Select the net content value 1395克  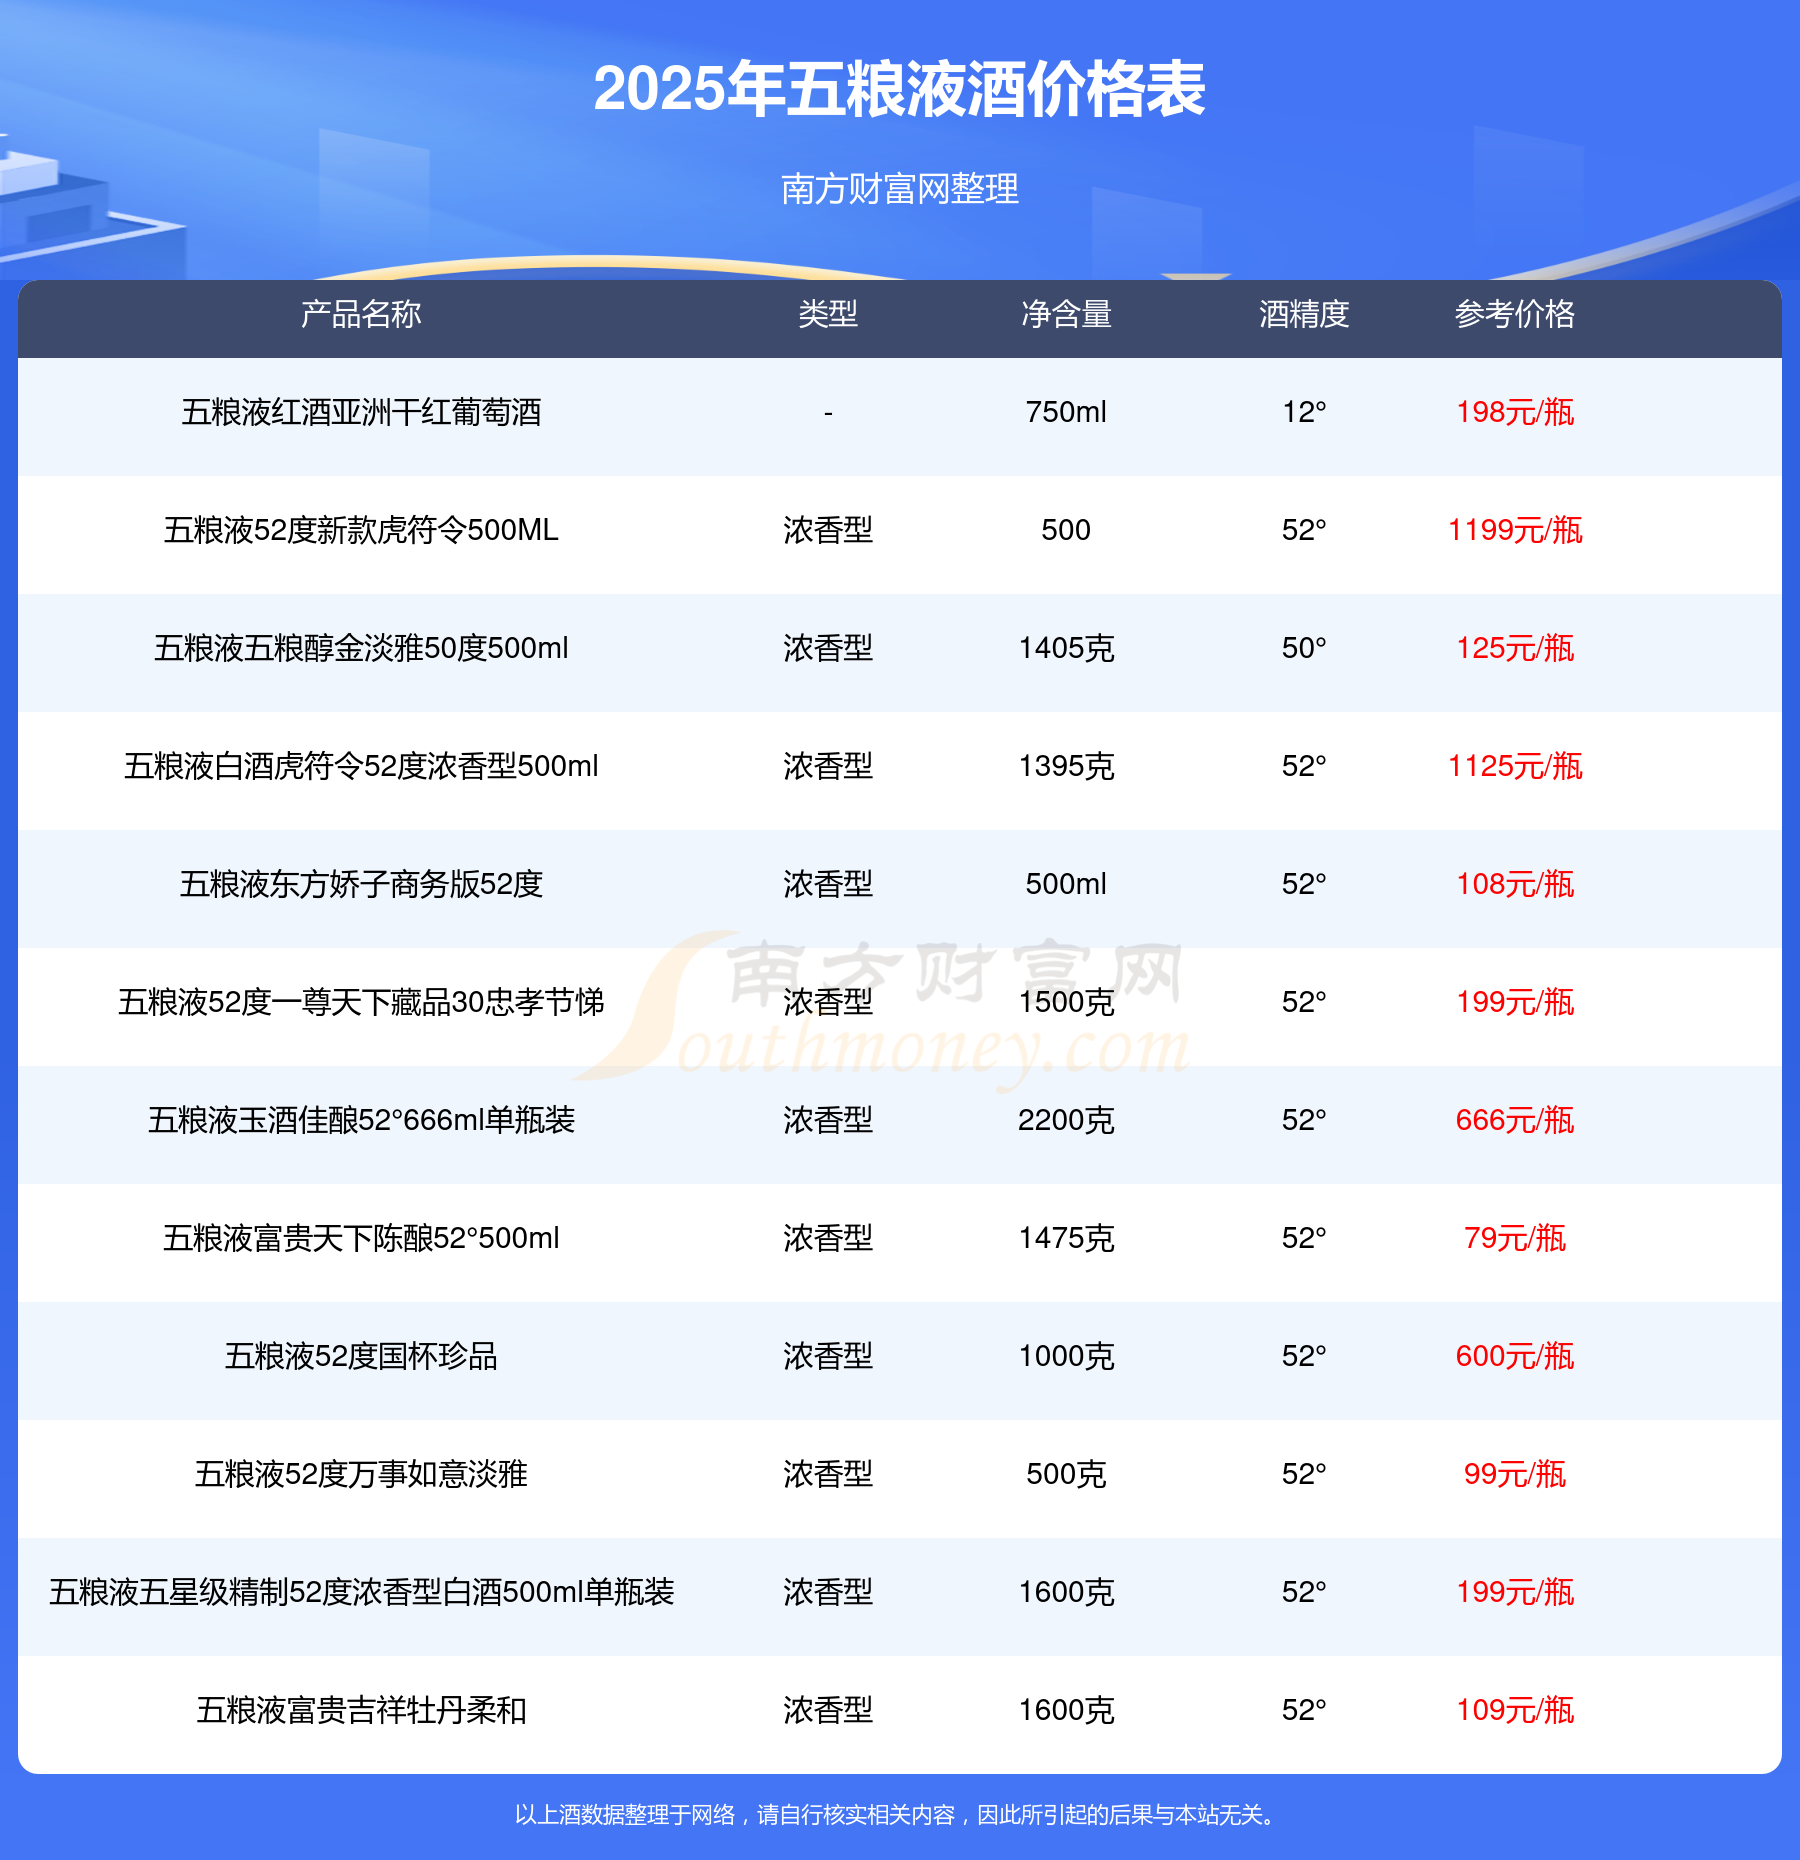1066,766
